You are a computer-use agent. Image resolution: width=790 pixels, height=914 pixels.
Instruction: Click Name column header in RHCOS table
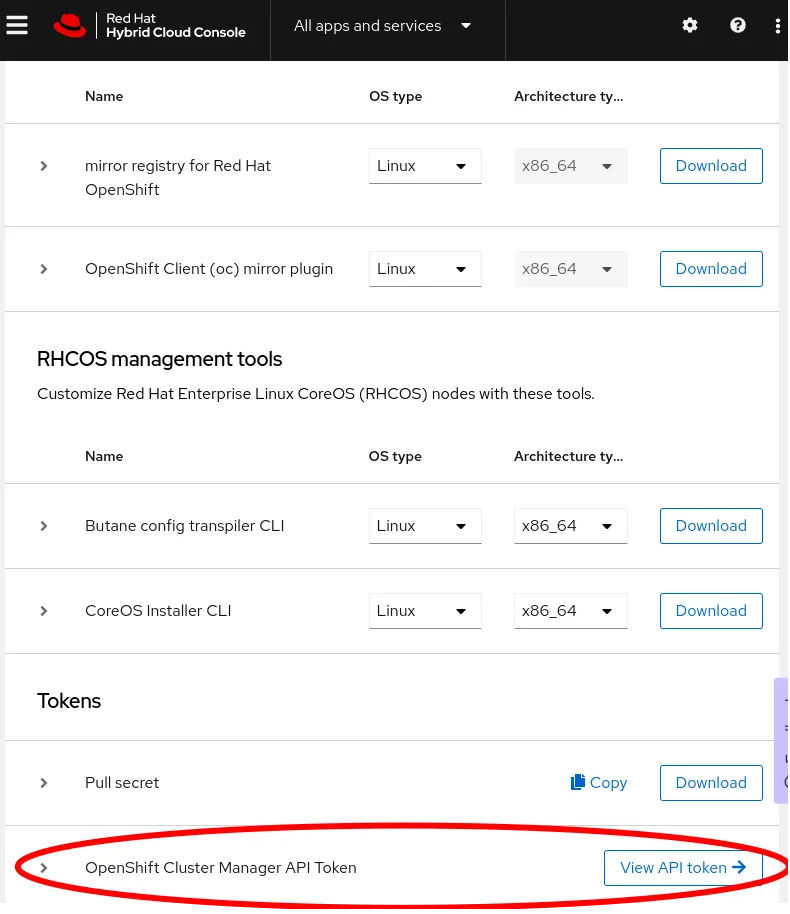click(104, 456)
